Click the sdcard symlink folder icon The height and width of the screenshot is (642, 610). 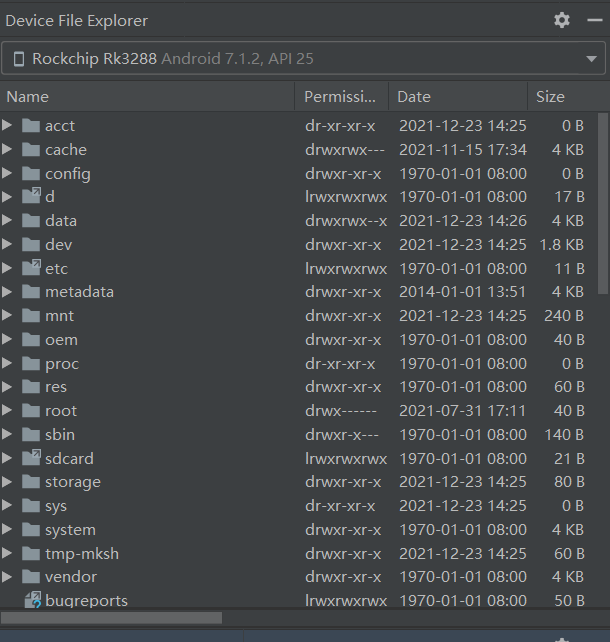31,457
